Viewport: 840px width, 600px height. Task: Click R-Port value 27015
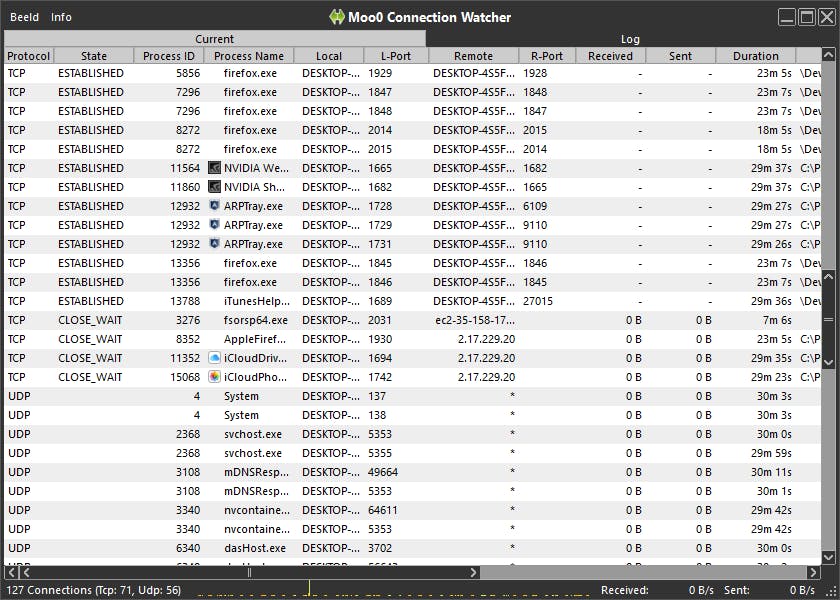tap(538, 301)
